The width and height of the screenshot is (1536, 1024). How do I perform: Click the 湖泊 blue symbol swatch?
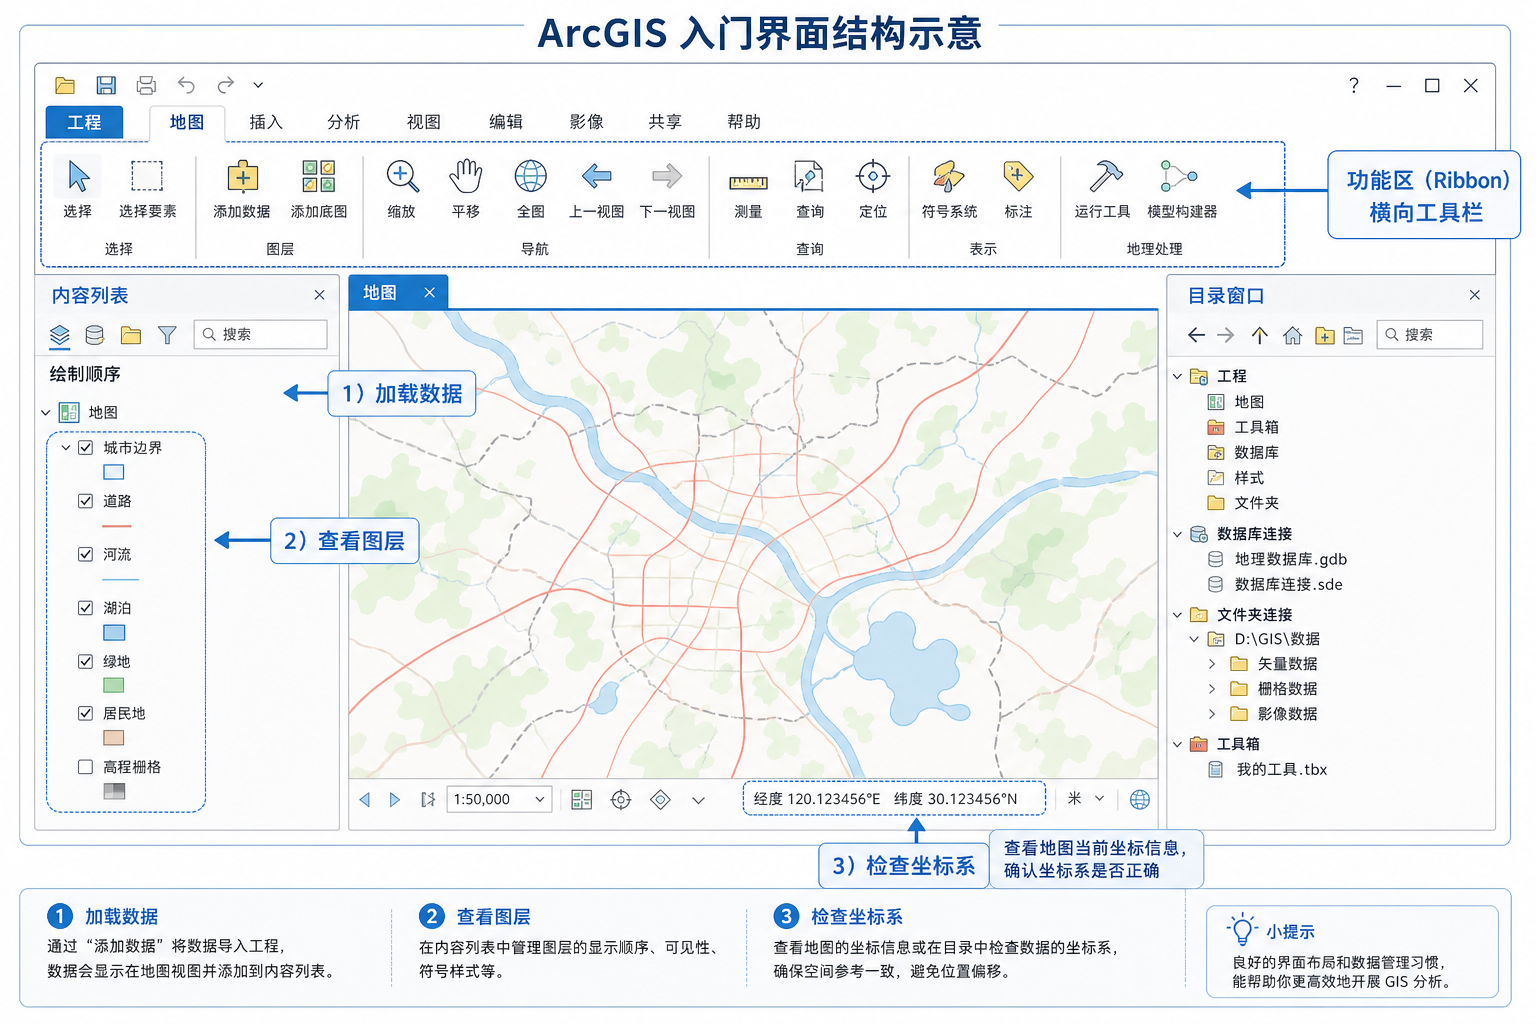pos(114,633)
